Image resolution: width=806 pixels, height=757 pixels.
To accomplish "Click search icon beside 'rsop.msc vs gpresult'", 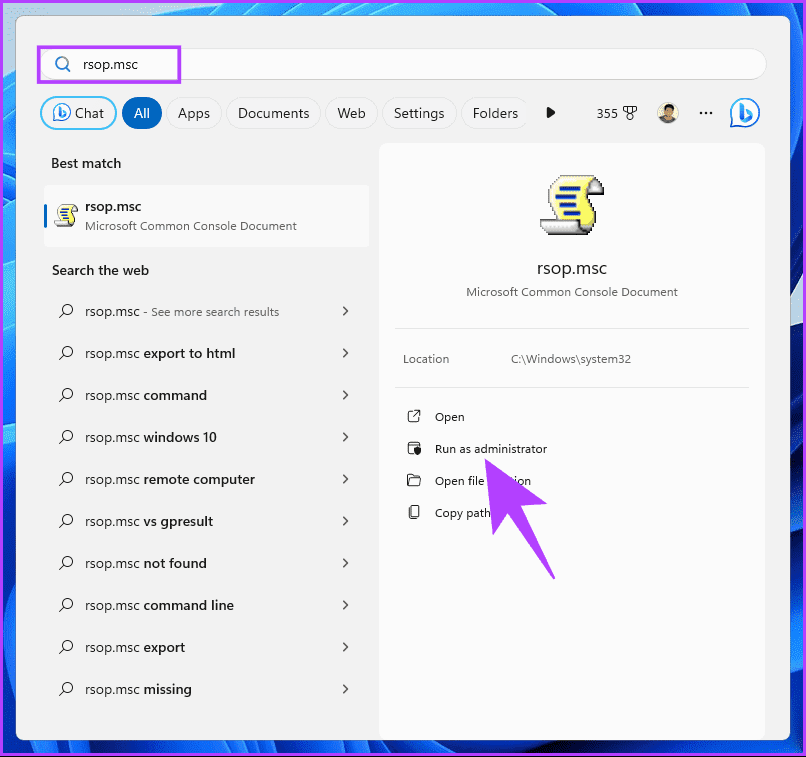I will coord(66,521).
